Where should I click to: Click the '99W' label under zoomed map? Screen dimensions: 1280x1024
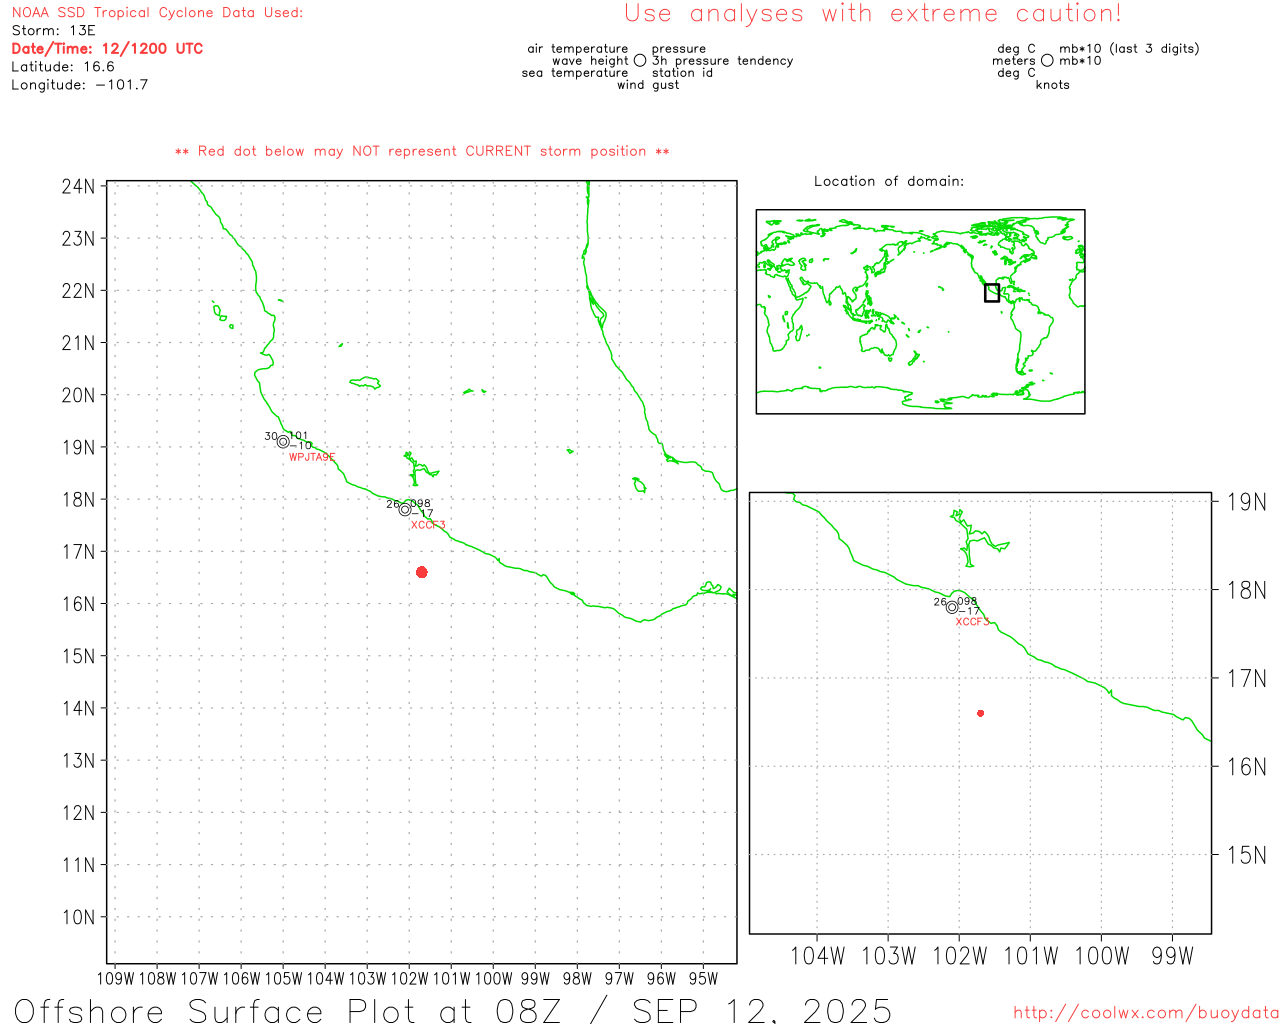(x=1172, y=957)
